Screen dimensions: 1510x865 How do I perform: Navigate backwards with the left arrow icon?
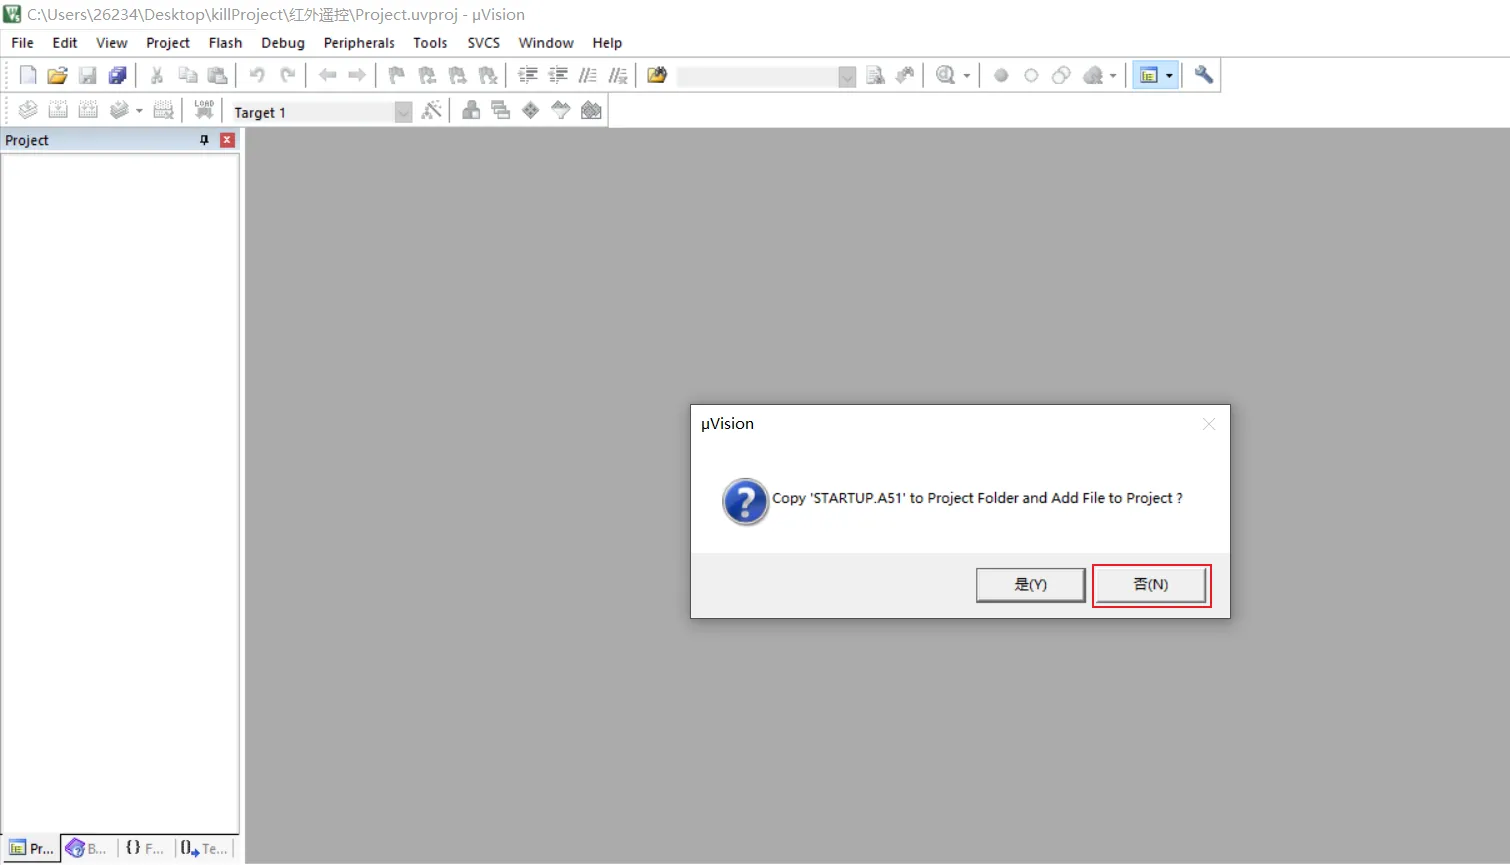click(x=327, y=75)
